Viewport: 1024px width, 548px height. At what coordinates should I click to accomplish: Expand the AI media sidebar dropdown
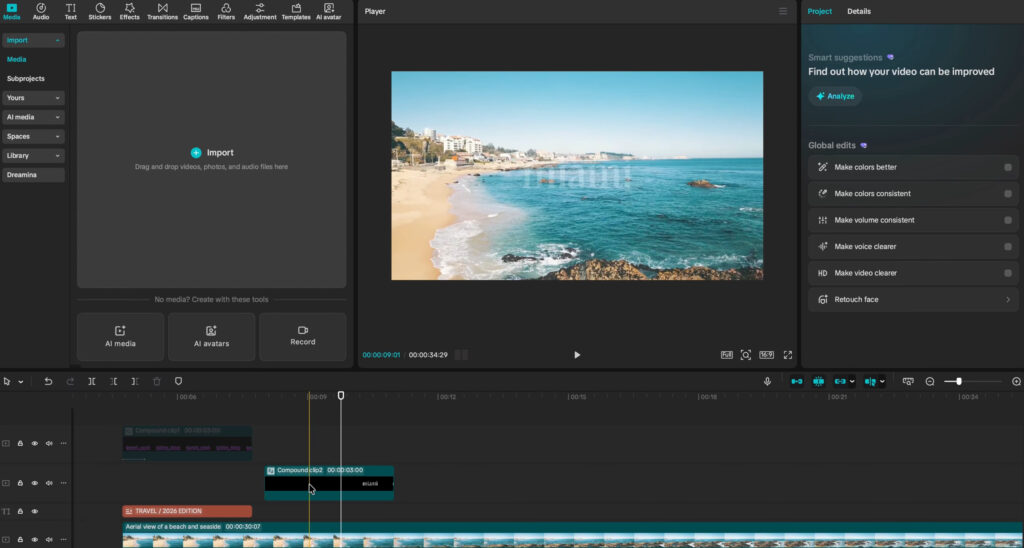tap(33, 117)
